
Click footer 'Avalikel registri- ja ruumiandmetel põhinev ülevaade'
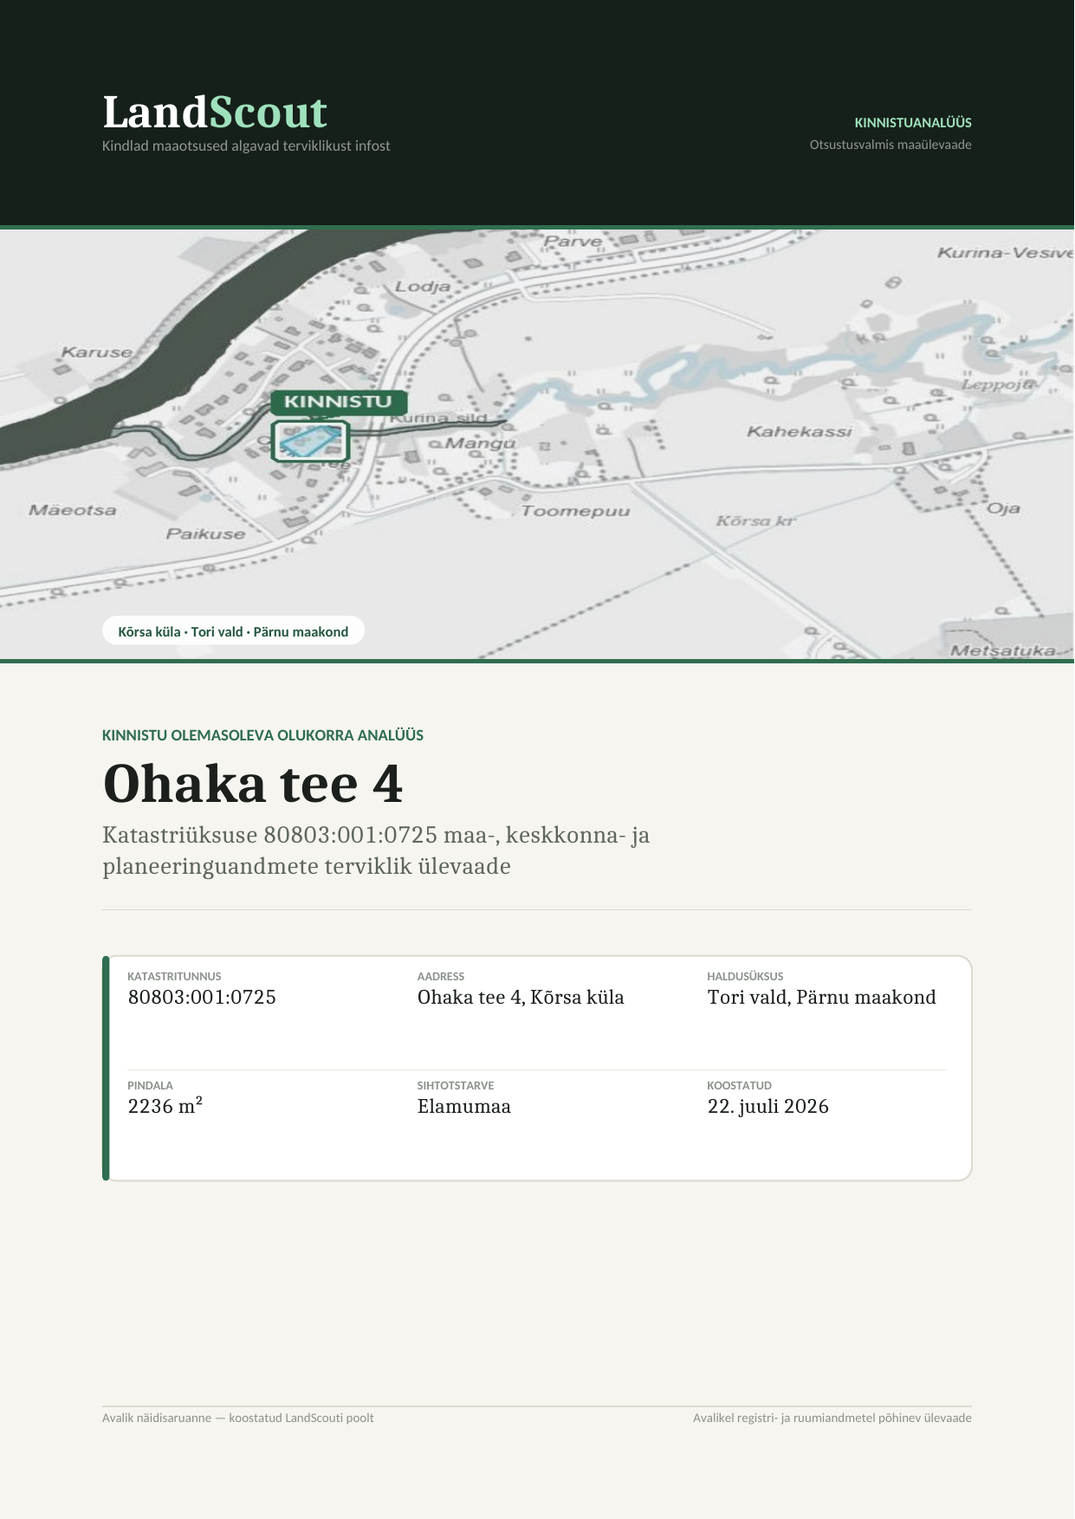click(x=832, y=1418)
